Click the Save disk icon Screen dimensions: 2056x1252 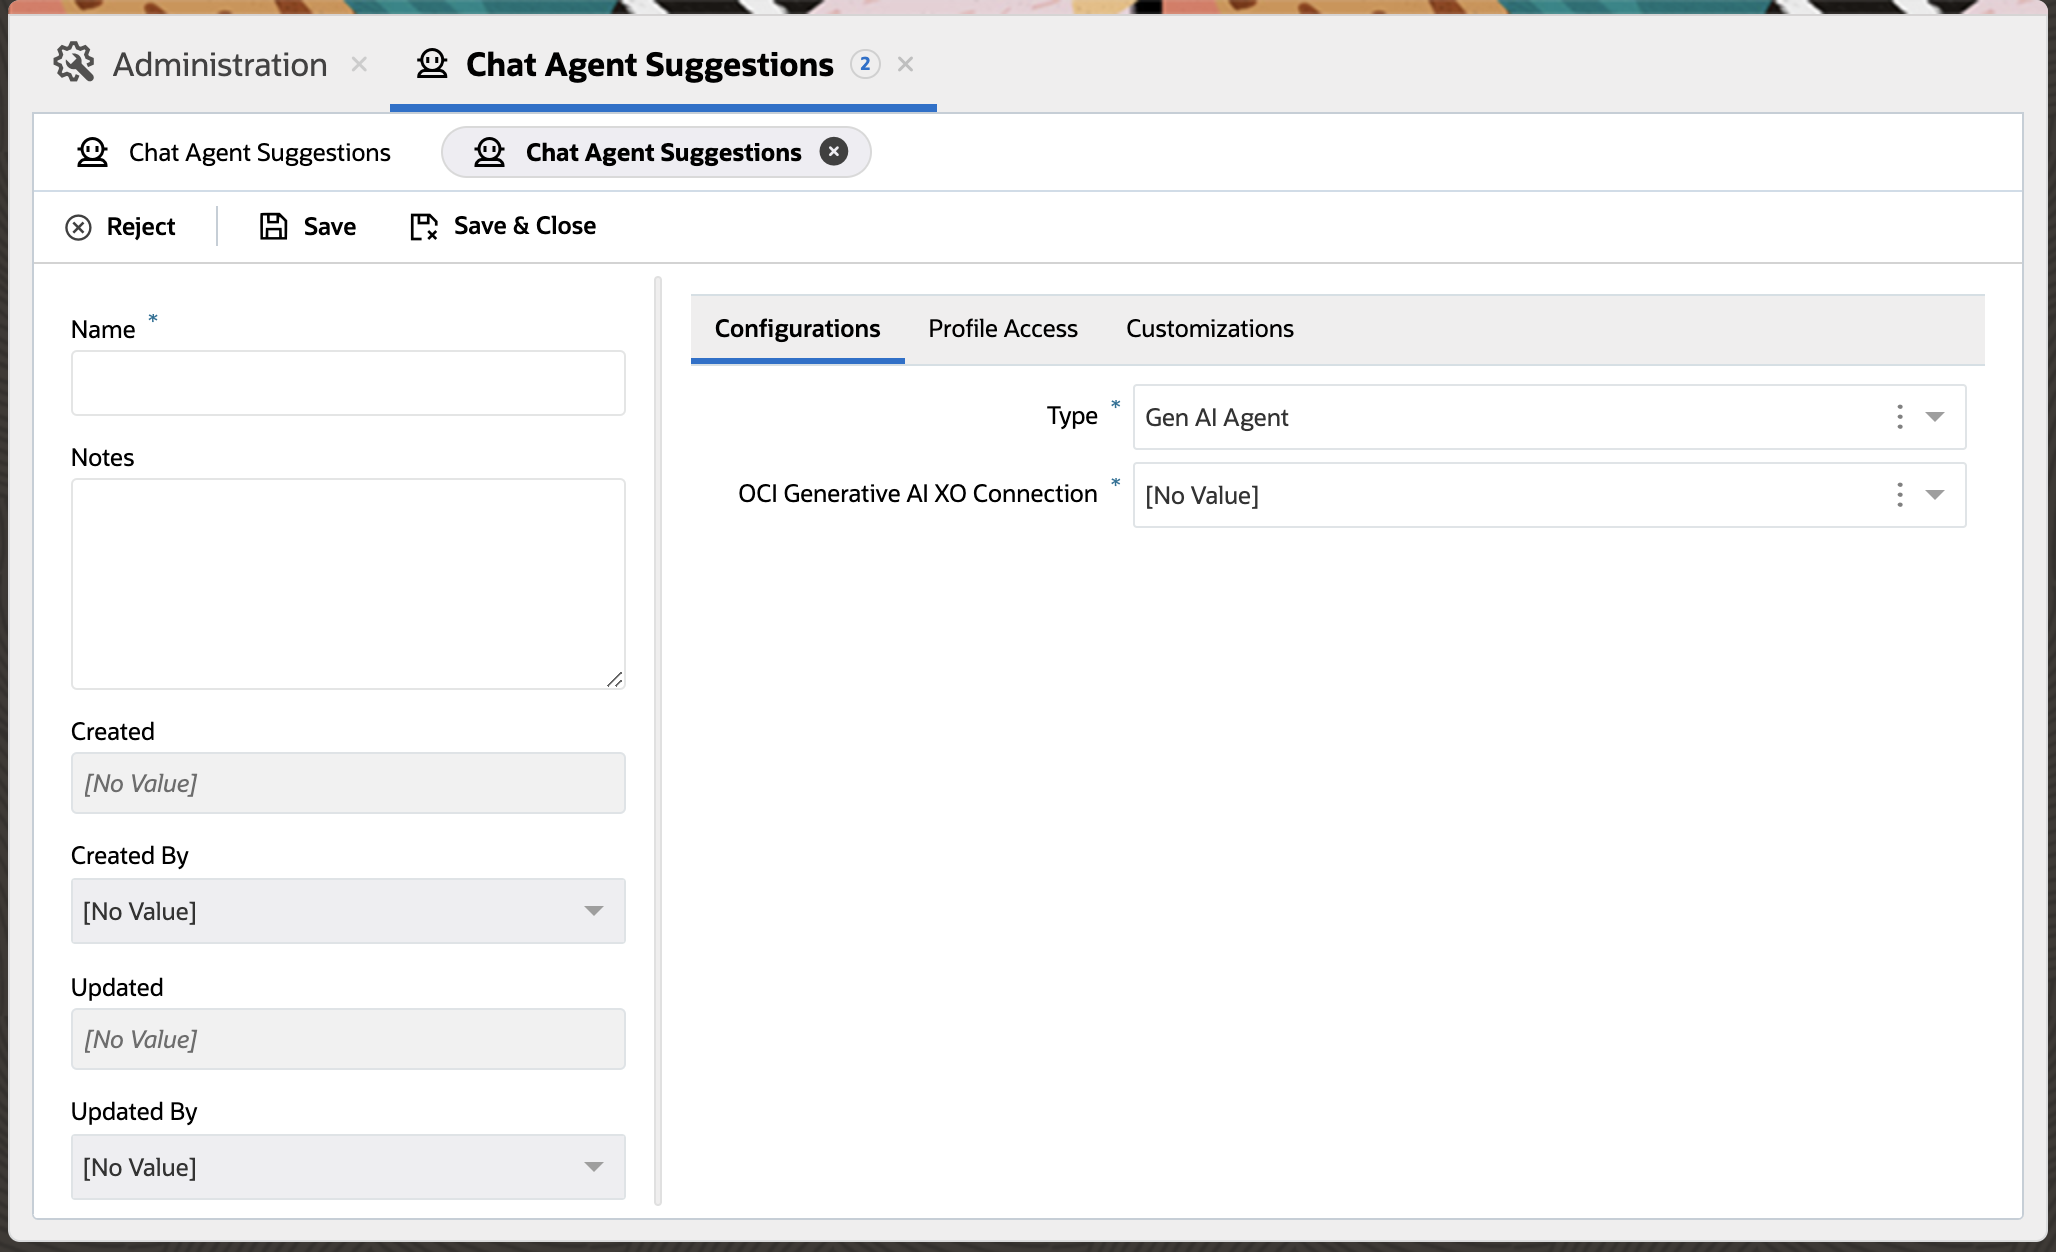pos(271,226)
